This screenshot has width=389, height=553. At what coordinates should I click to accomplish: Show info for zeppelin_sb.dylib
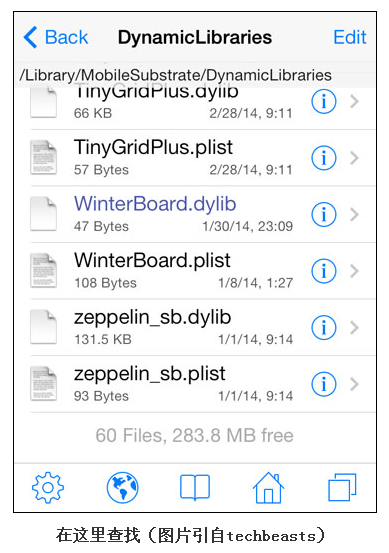pyautogui.click(x=324, y=327)
